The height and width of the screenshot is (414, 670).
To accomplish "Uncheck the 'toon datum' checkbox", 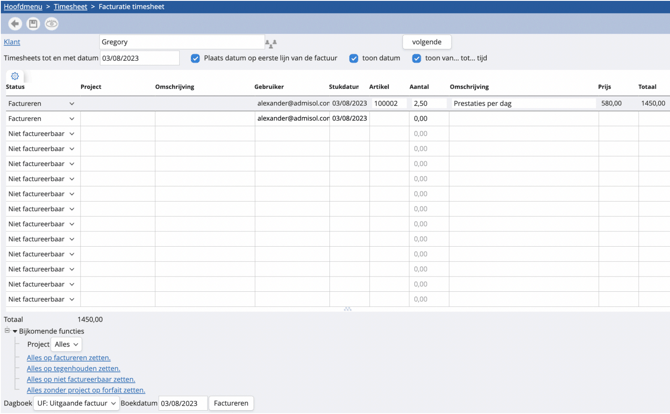I will (354, 58).
